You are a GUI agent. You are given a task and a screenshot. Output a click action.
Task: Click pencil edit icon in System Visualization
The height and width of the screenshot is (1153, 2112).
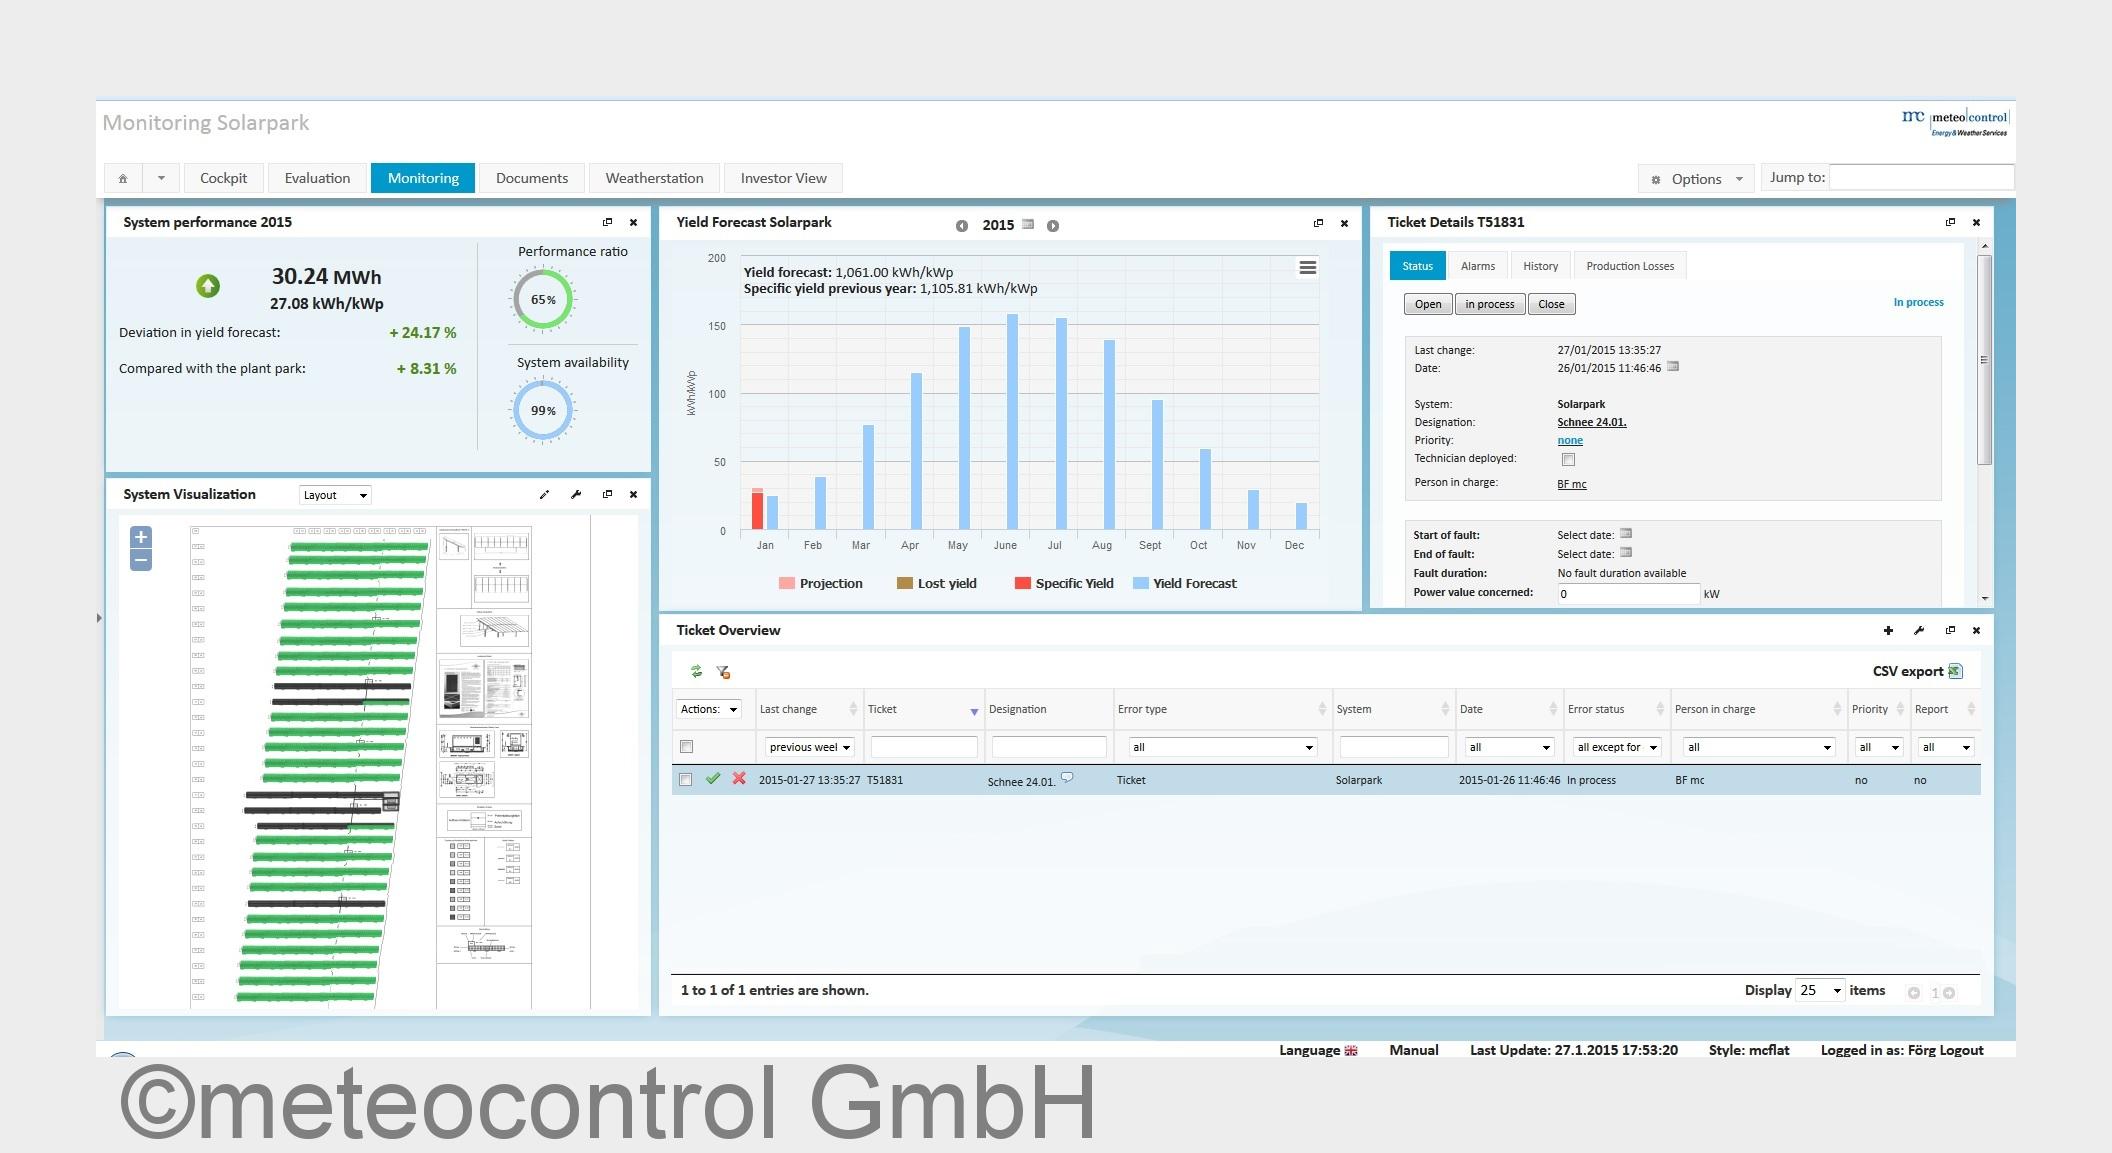point(544,494)
